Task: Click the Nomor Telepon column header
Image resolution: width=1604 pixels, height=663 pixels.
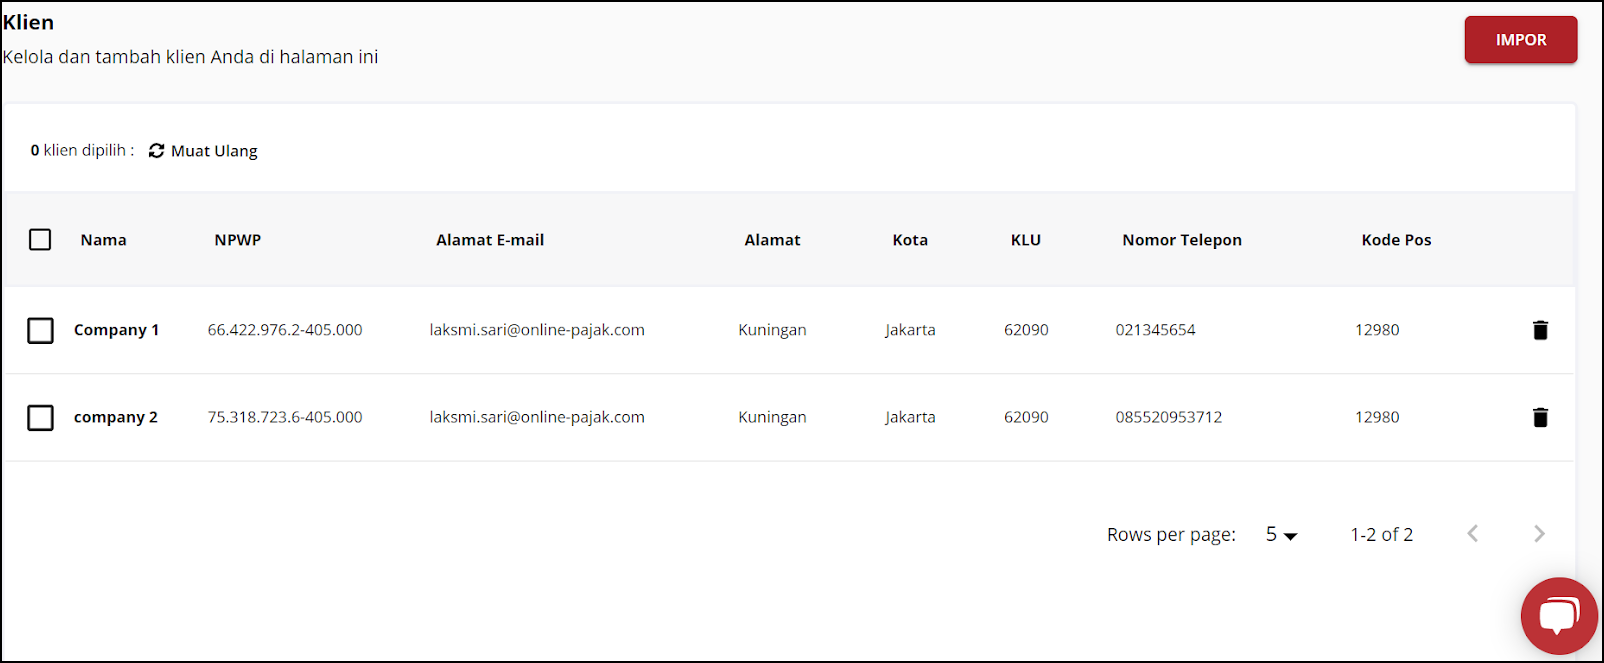Action: click(x=1181, y=240)
